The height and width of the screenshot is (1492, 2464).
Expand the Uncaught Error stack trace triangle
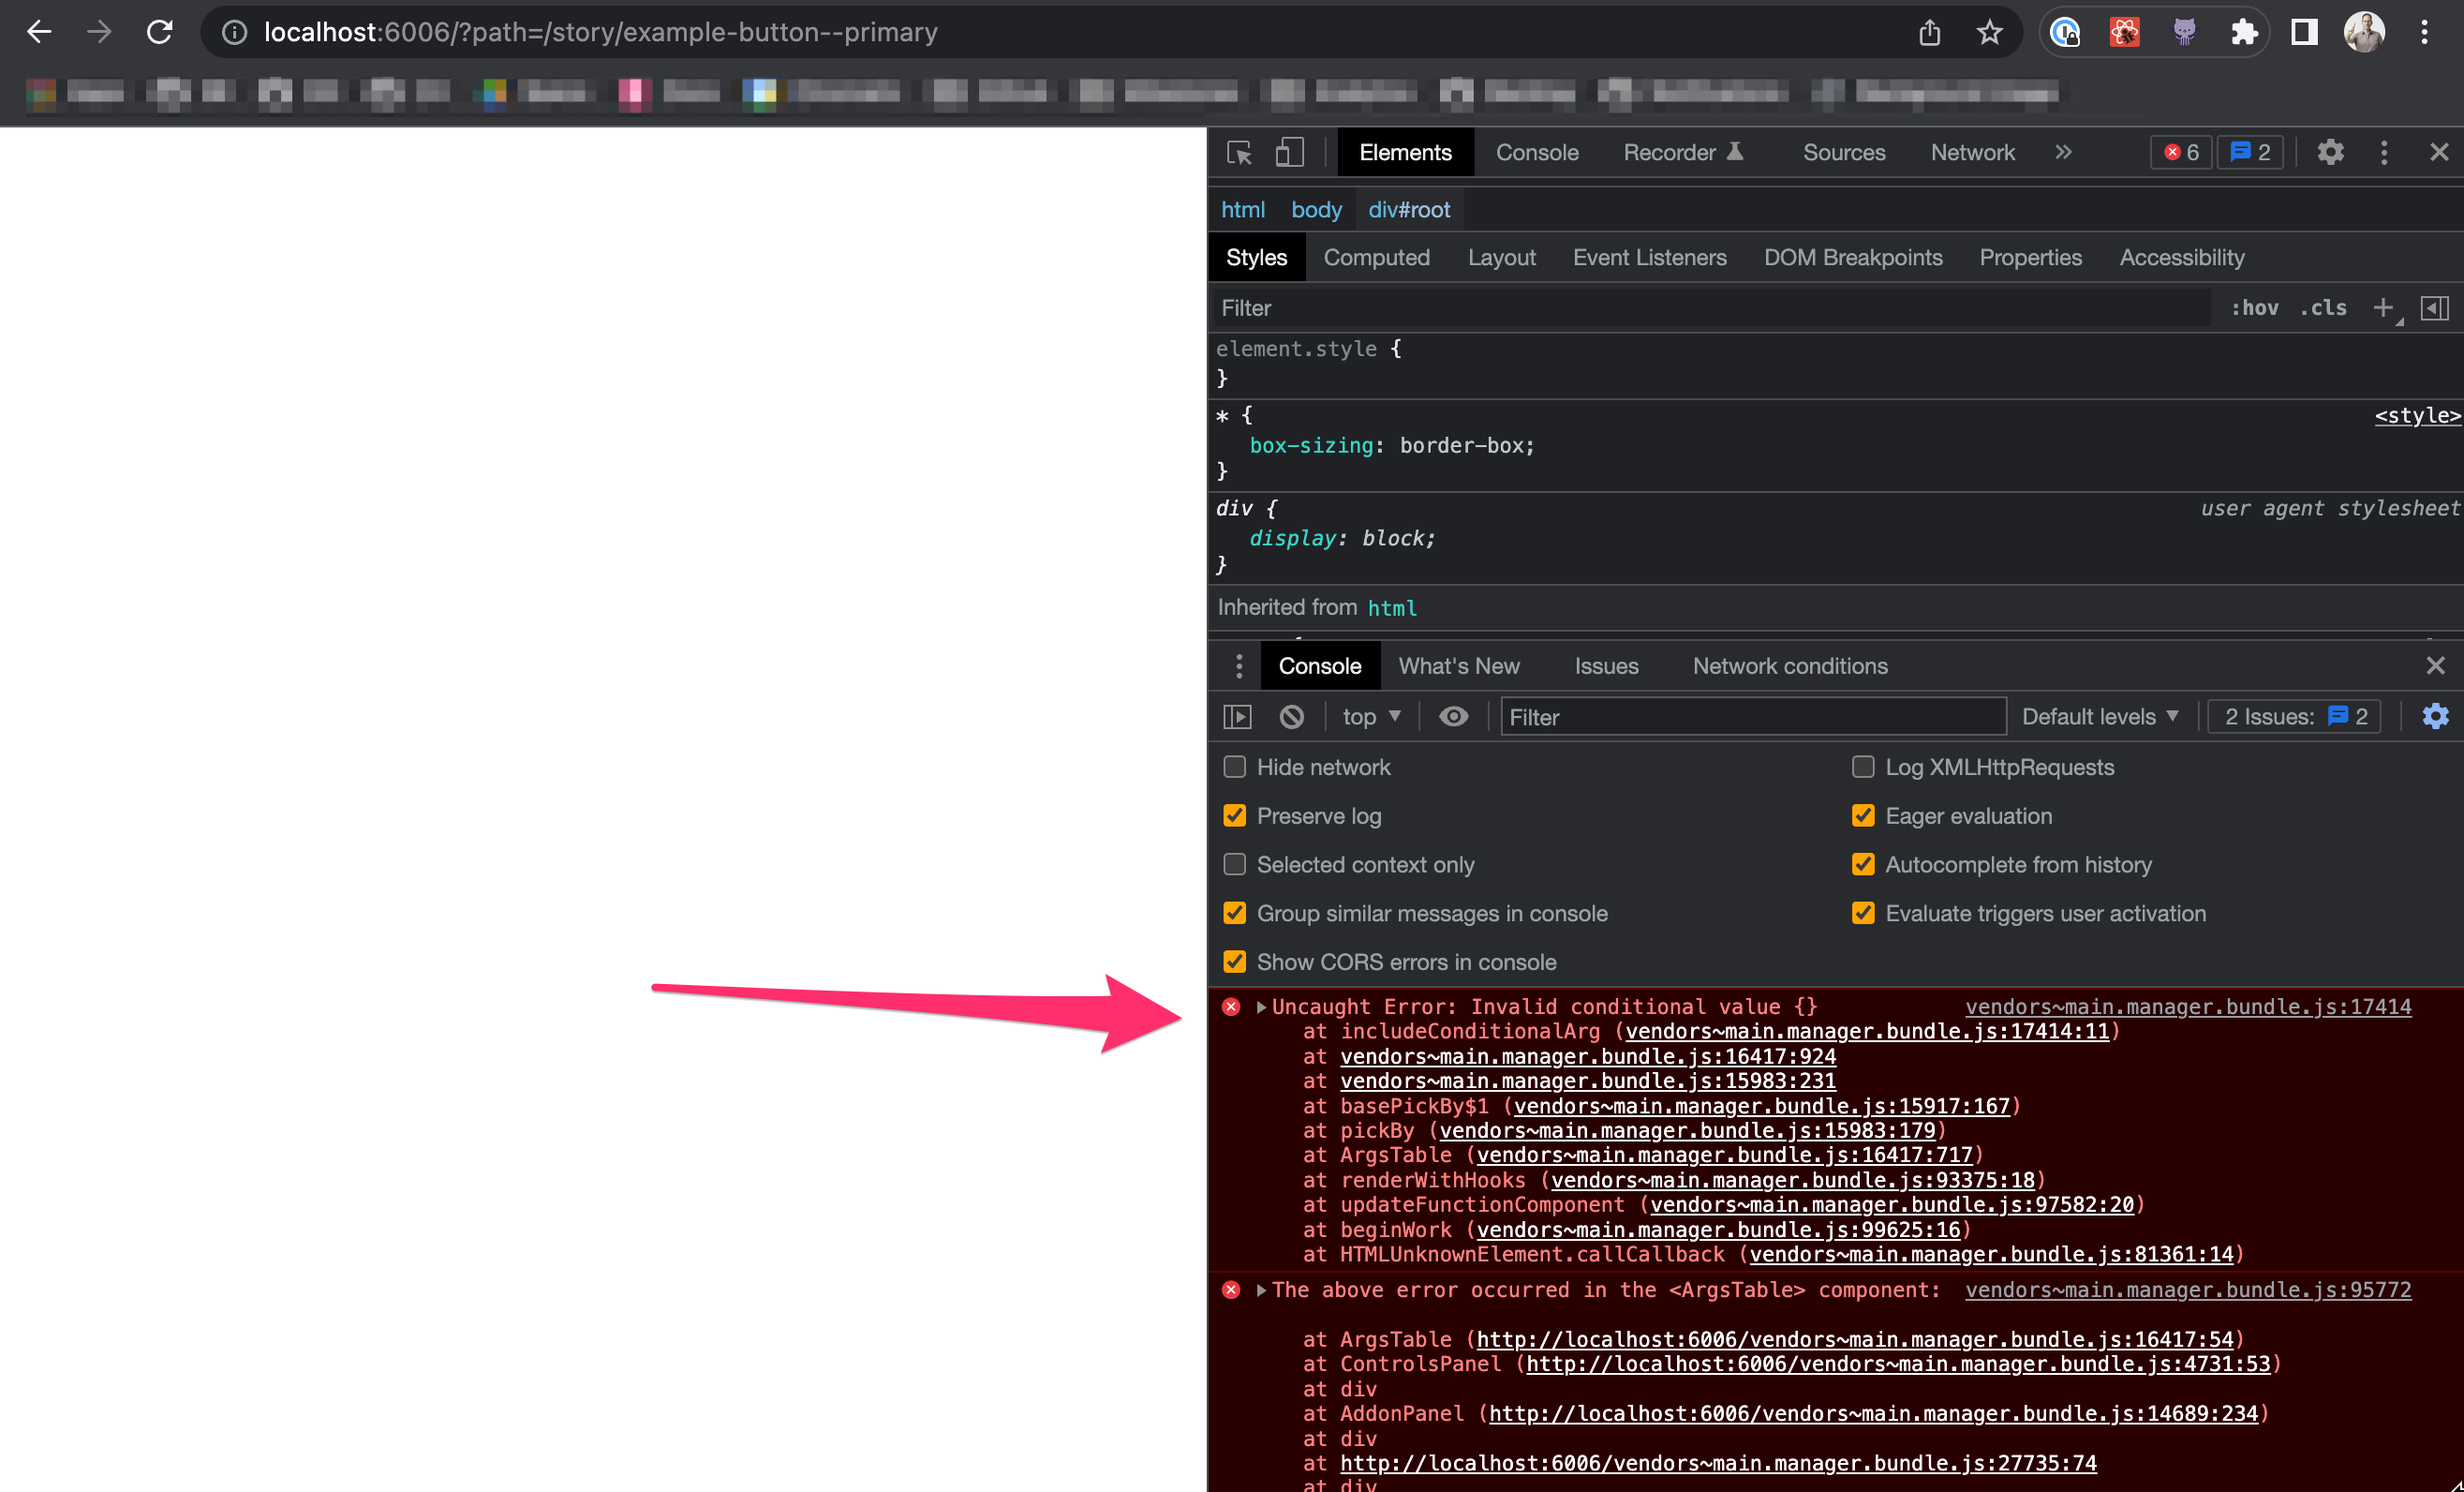point(1260,1007)
